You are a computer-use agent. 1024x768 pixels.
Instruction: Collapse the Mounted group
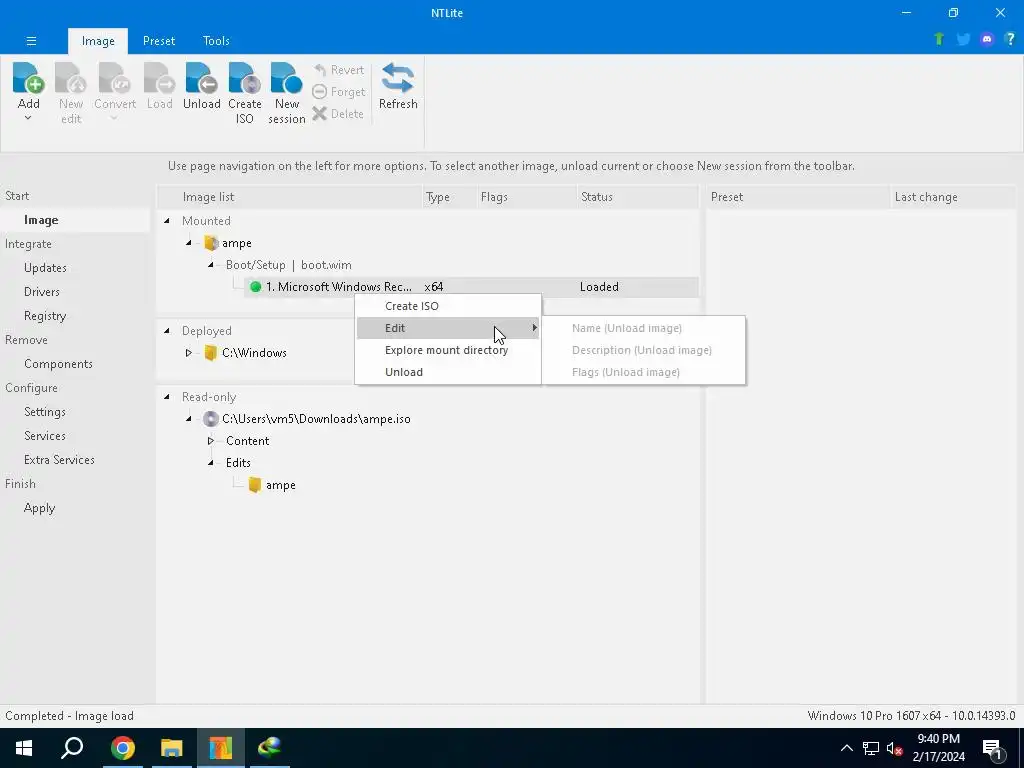[x=167, y=221]
